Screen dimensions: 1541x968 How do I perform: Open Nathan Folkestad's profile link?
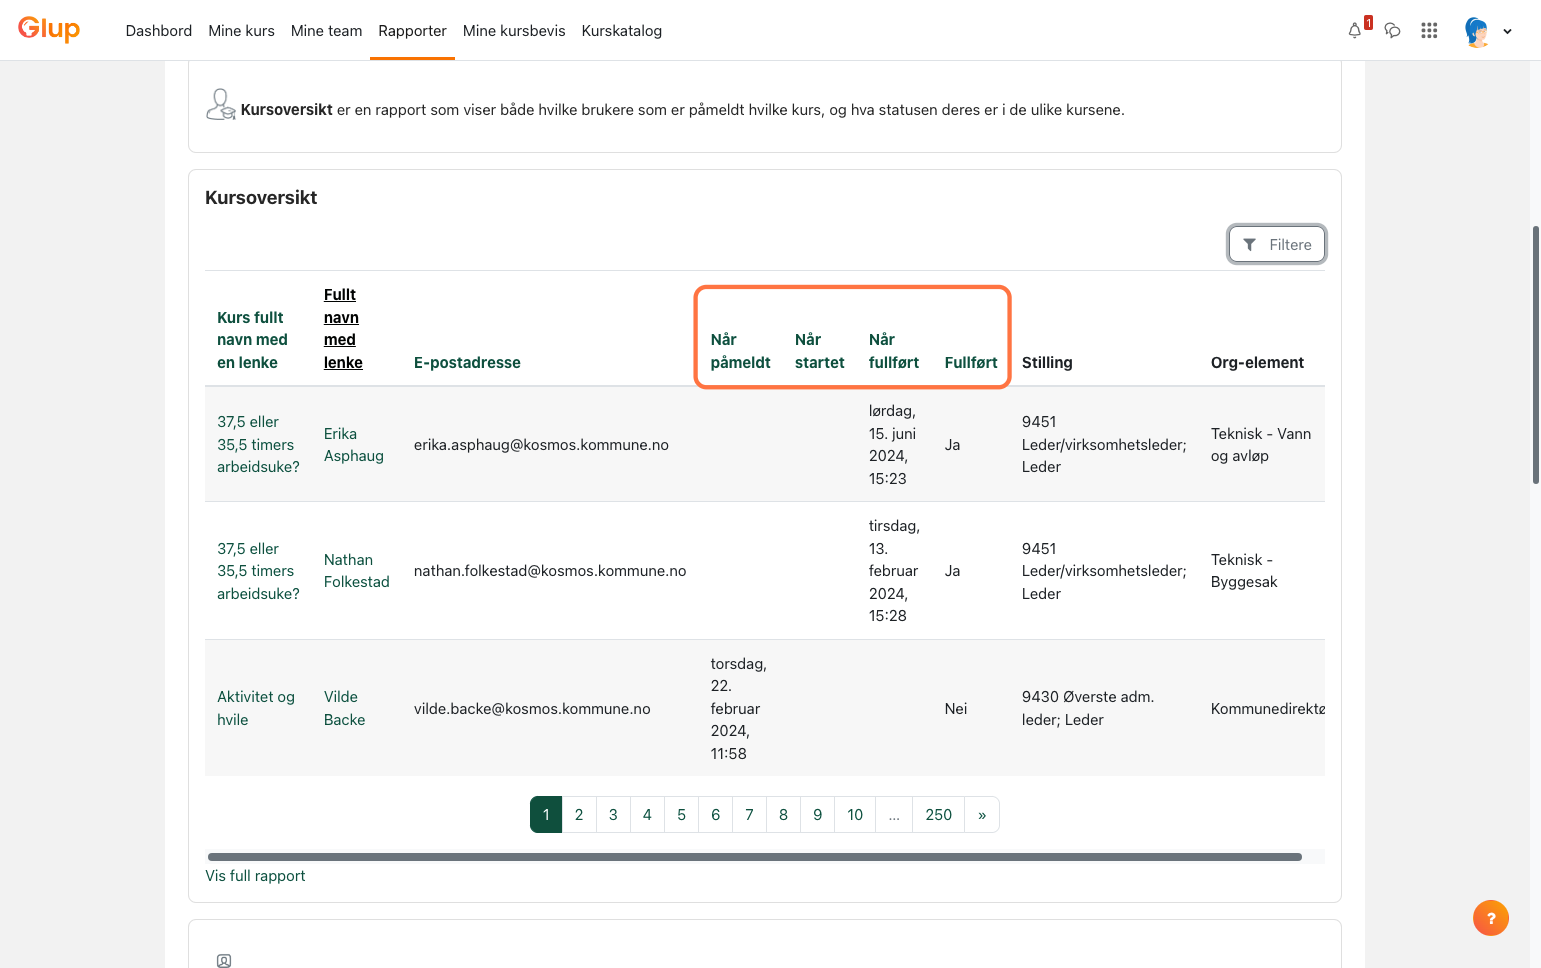(x=357, y=571)
